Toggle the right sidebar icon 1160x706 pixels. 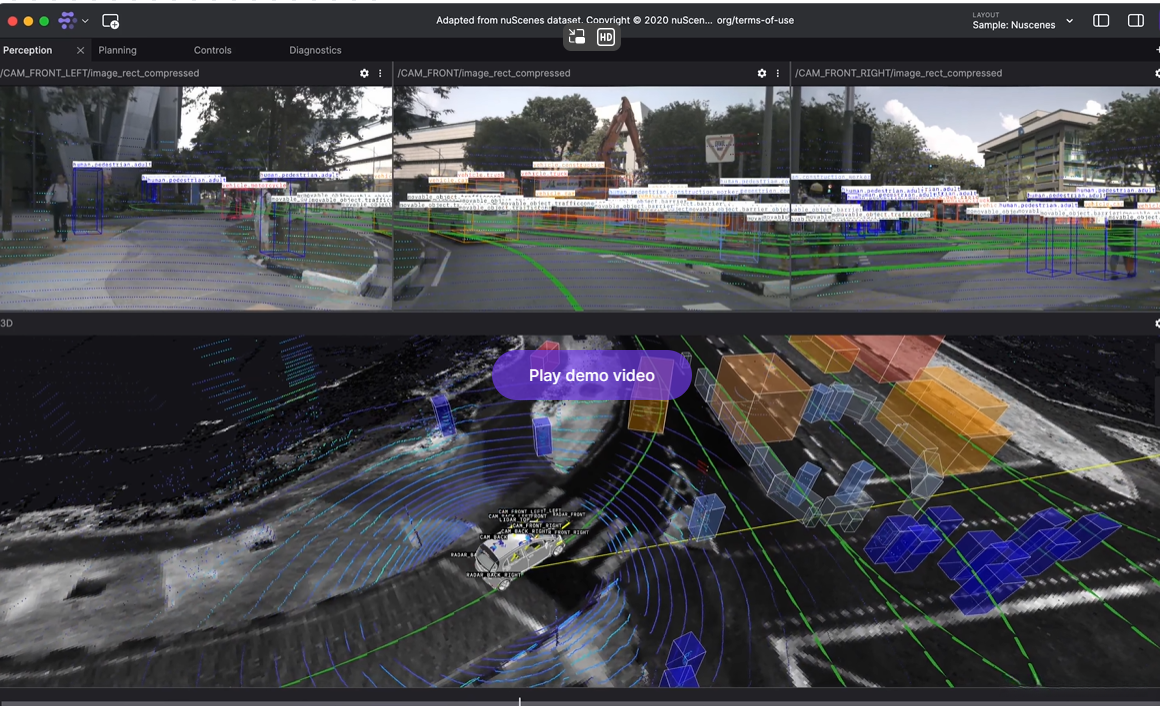tap(1136, 21)
